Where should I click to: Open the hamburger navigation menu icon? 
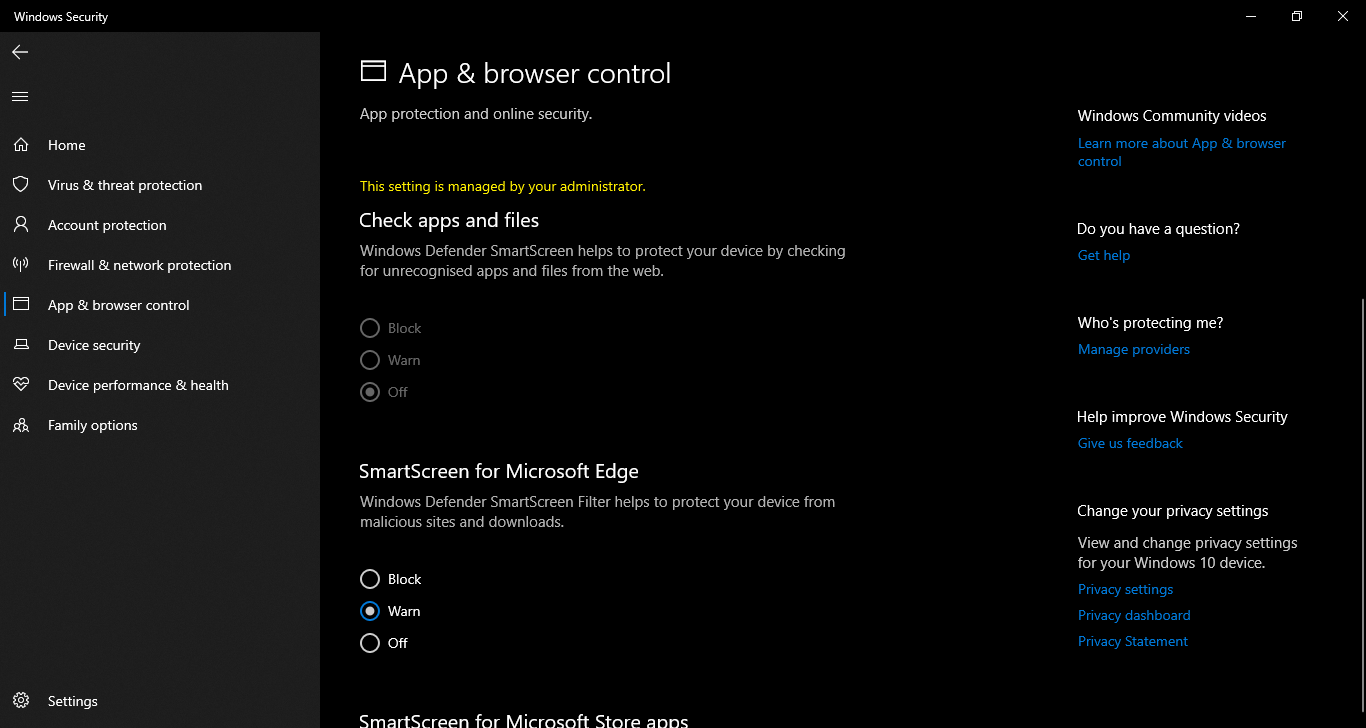click(20, 97)
